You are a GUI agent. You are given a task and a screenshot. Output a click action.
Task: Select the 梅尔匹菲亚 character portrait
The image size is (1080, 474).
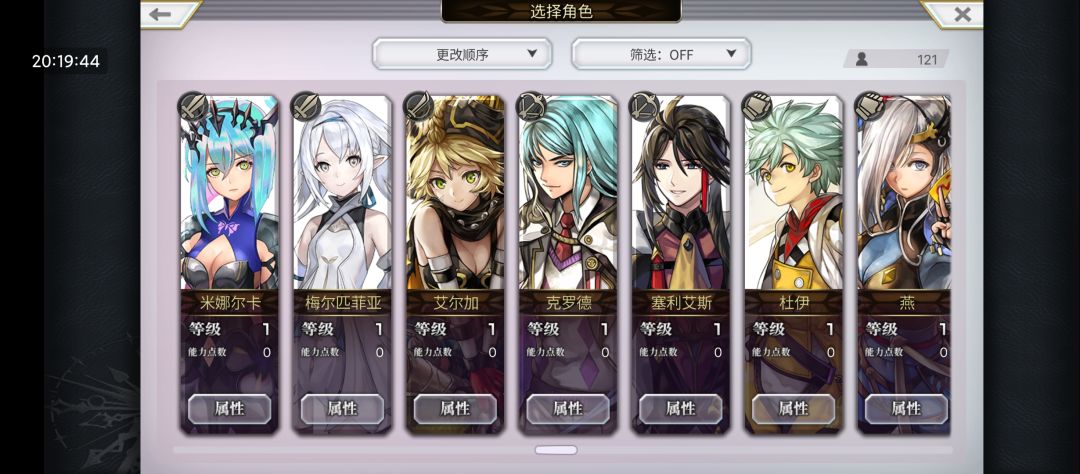(342, 193)
